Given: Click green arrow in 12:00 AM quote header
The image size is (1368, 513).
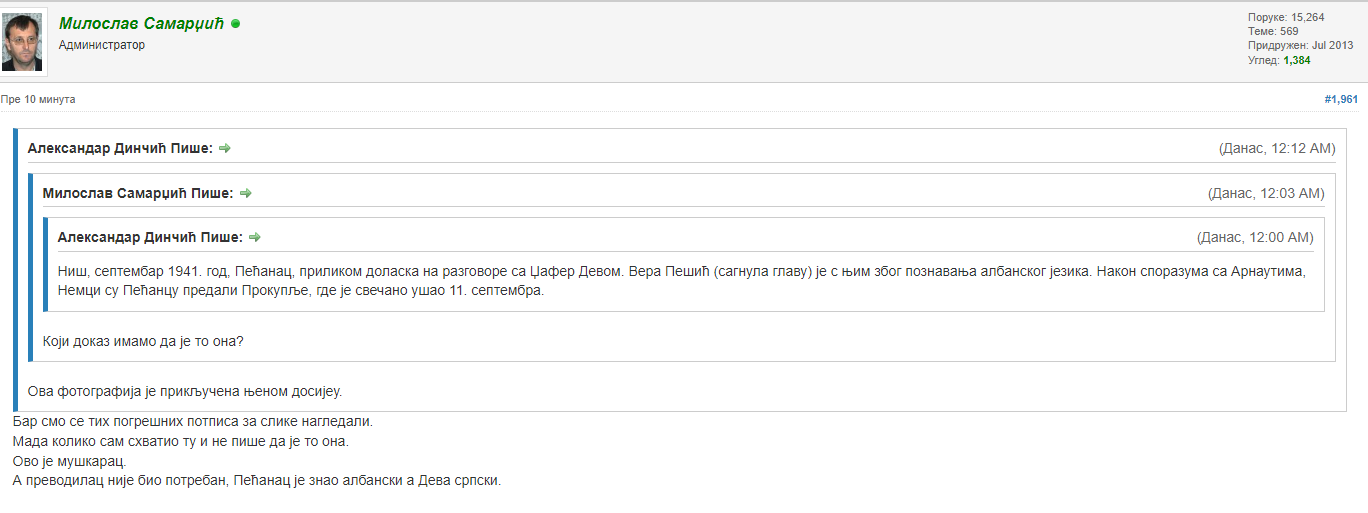Looking at the screenshot, I should coord(255,237).
